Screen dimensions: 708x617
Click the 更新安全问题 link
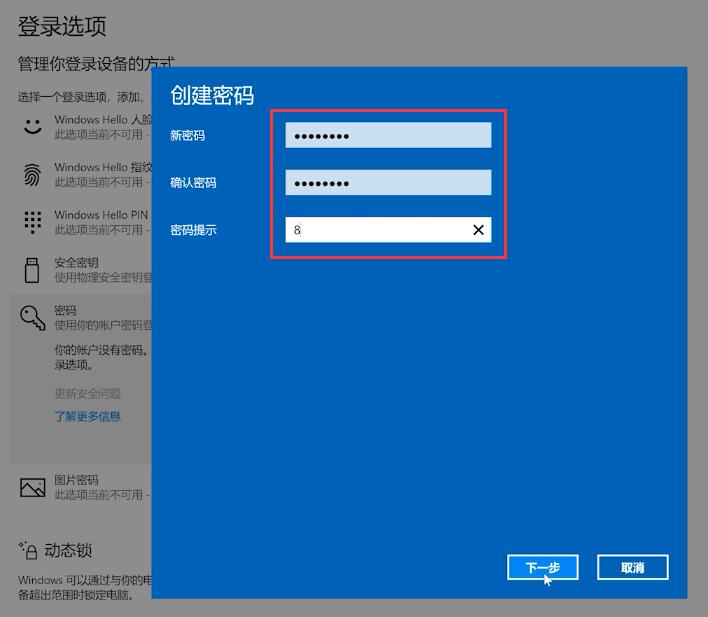tap(88, 394)
